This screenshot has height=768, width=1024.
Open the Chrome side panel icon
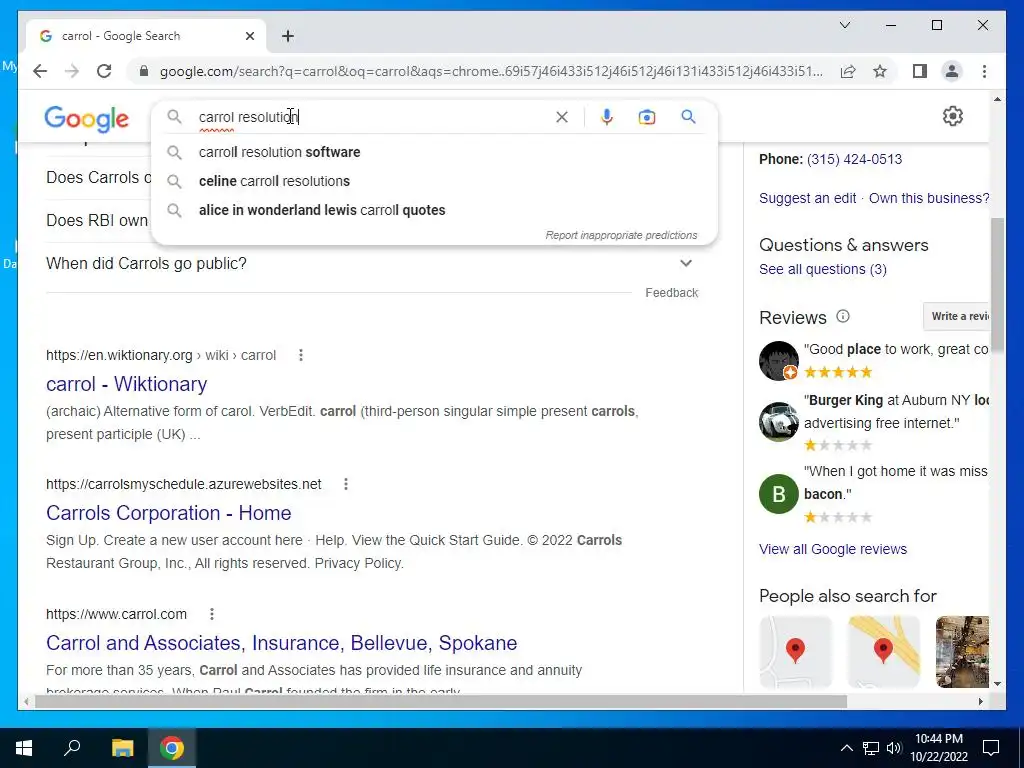[920, 71]
